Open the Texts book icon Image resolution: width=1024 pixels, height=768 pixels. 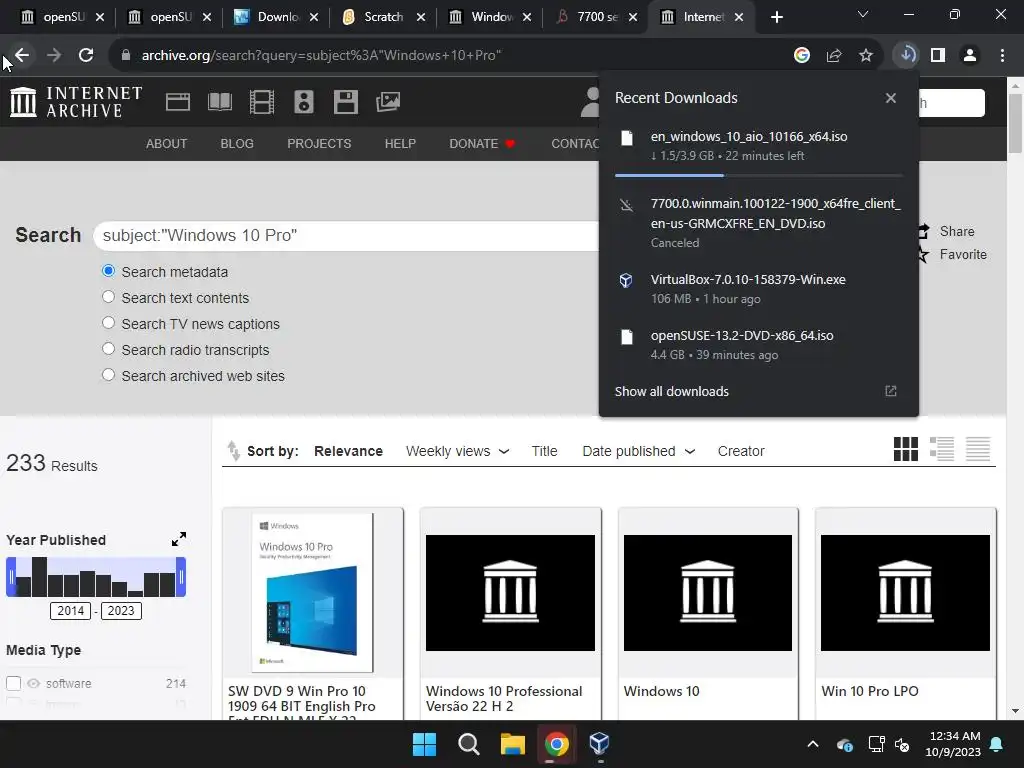(219, 102)
